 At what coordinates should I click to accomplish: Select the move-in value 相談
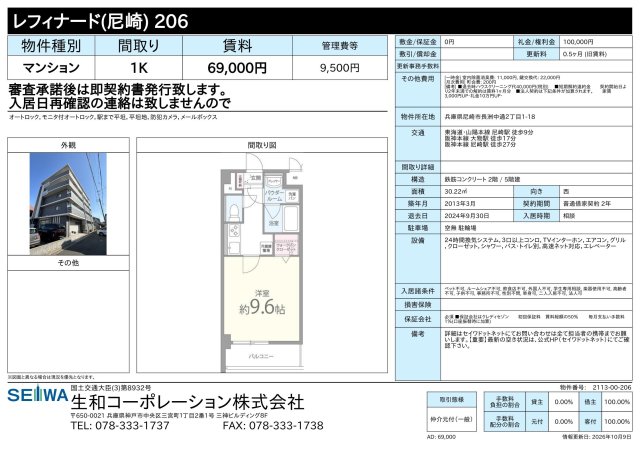569,216
